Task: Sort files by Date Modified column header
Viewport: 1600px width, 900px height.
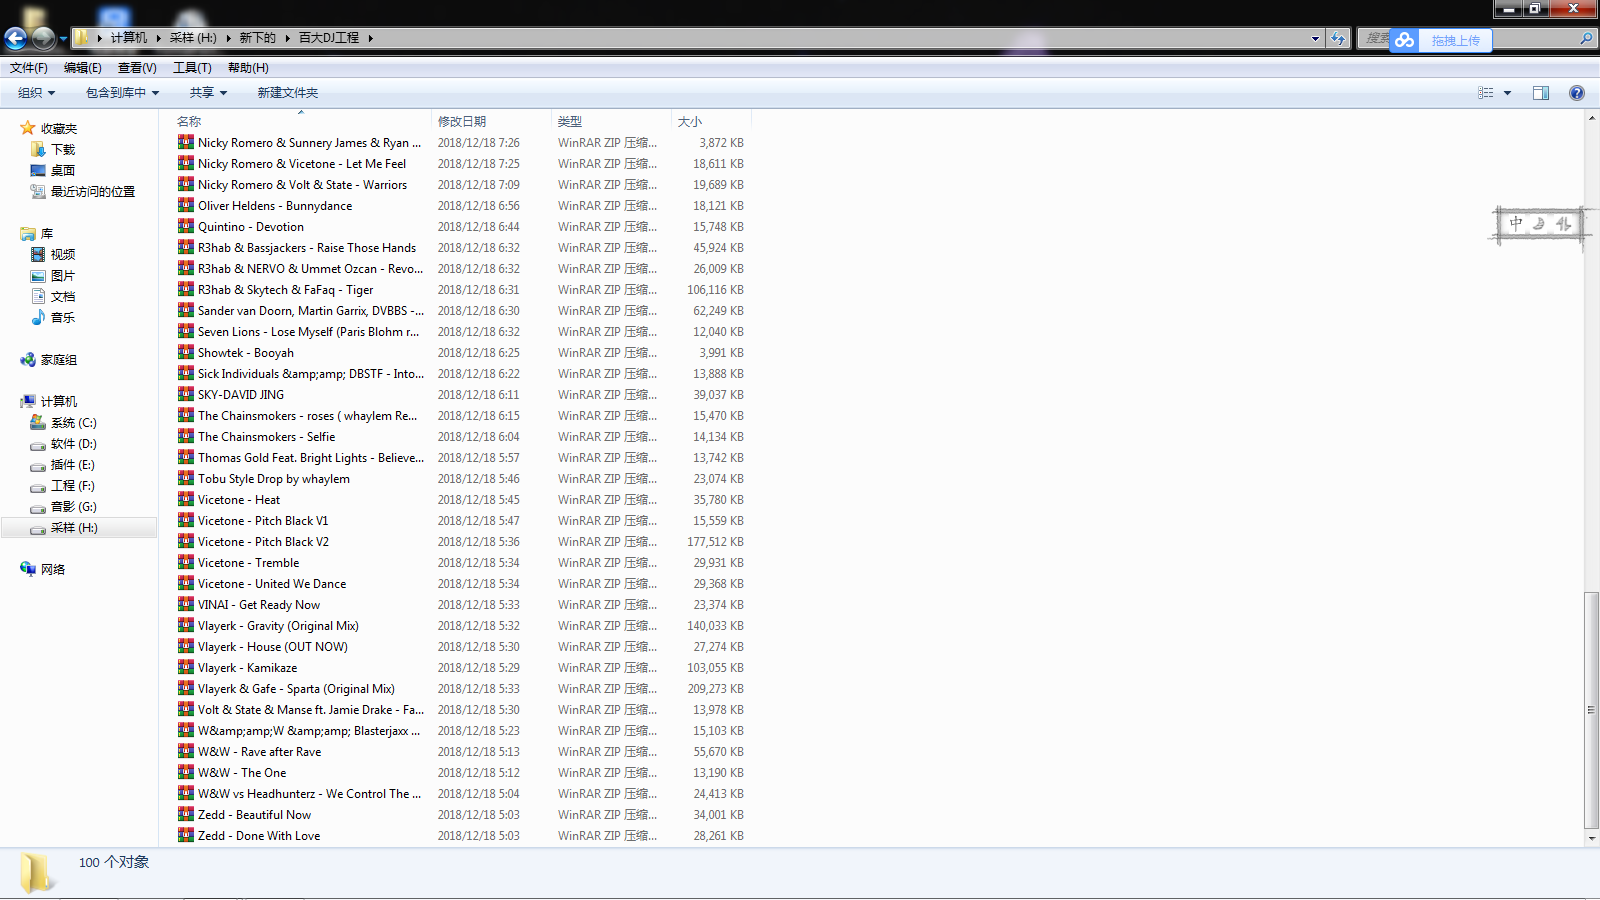Action: tap(462, 121)
